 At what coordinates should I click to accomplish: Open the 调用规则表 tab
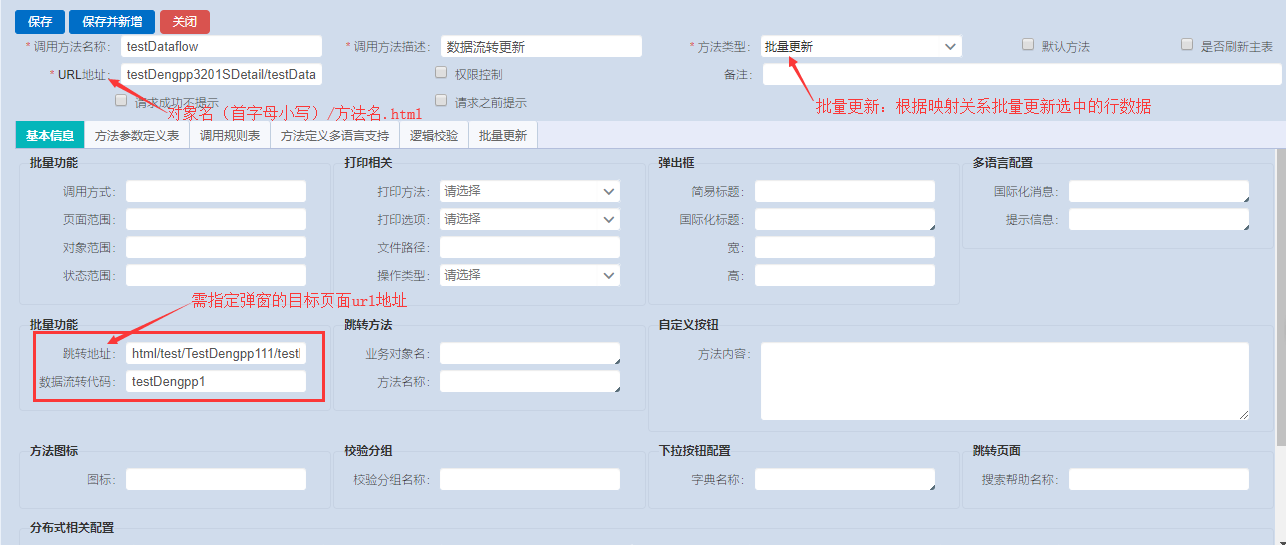[230, 136]
